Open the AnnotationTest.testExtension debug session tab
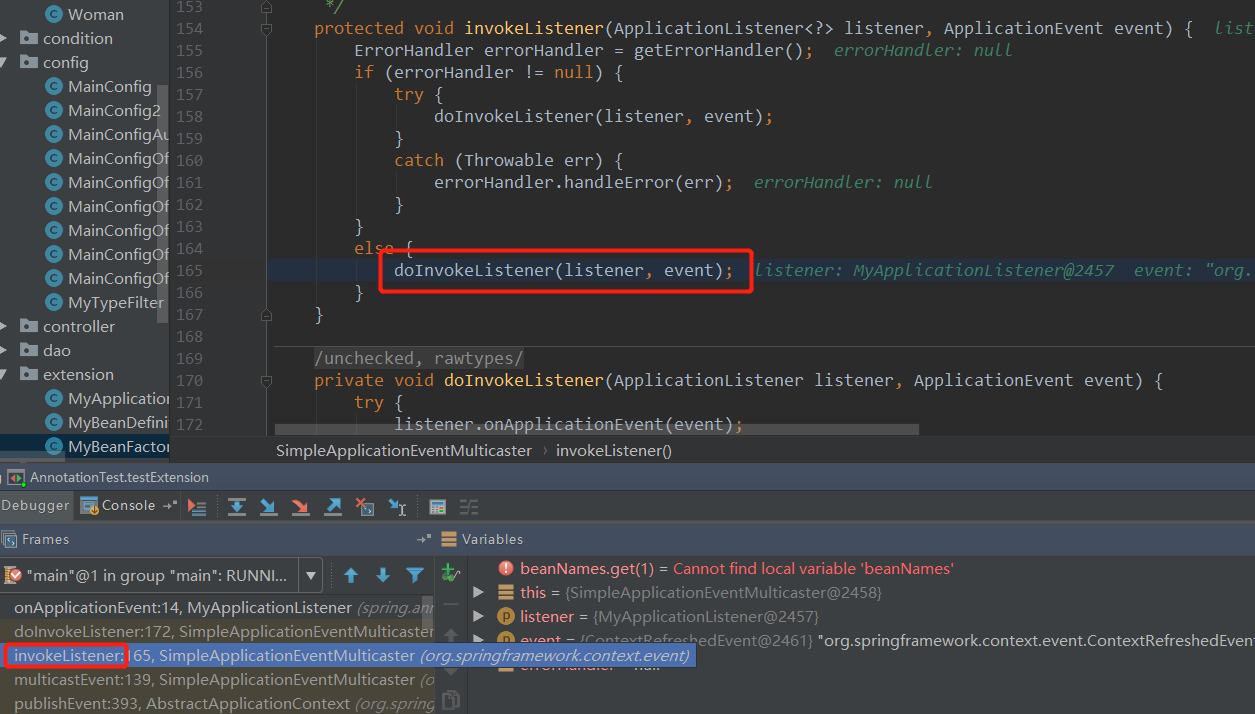1255x714 pixels. pyautogui.click(x=119, y=477)
